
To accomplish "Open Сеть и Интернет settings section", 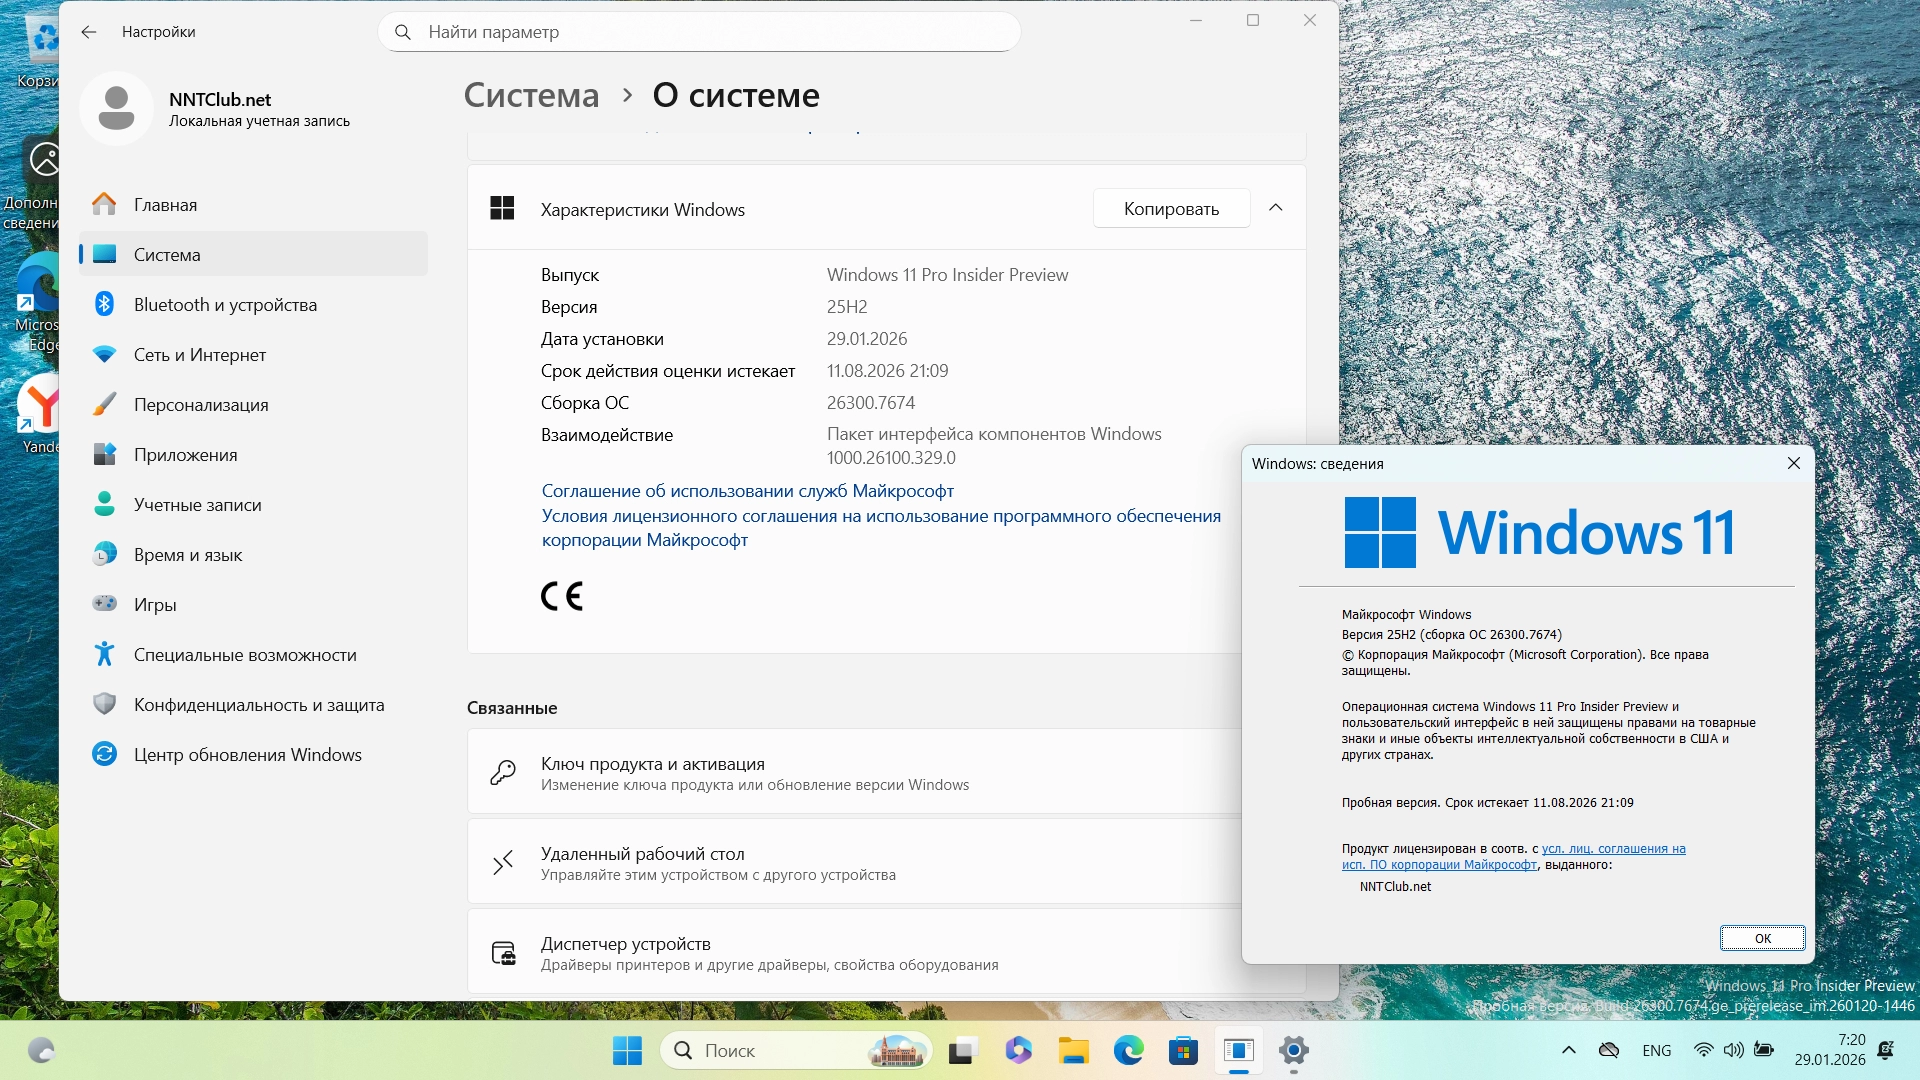I will click(x=199, y=355).
